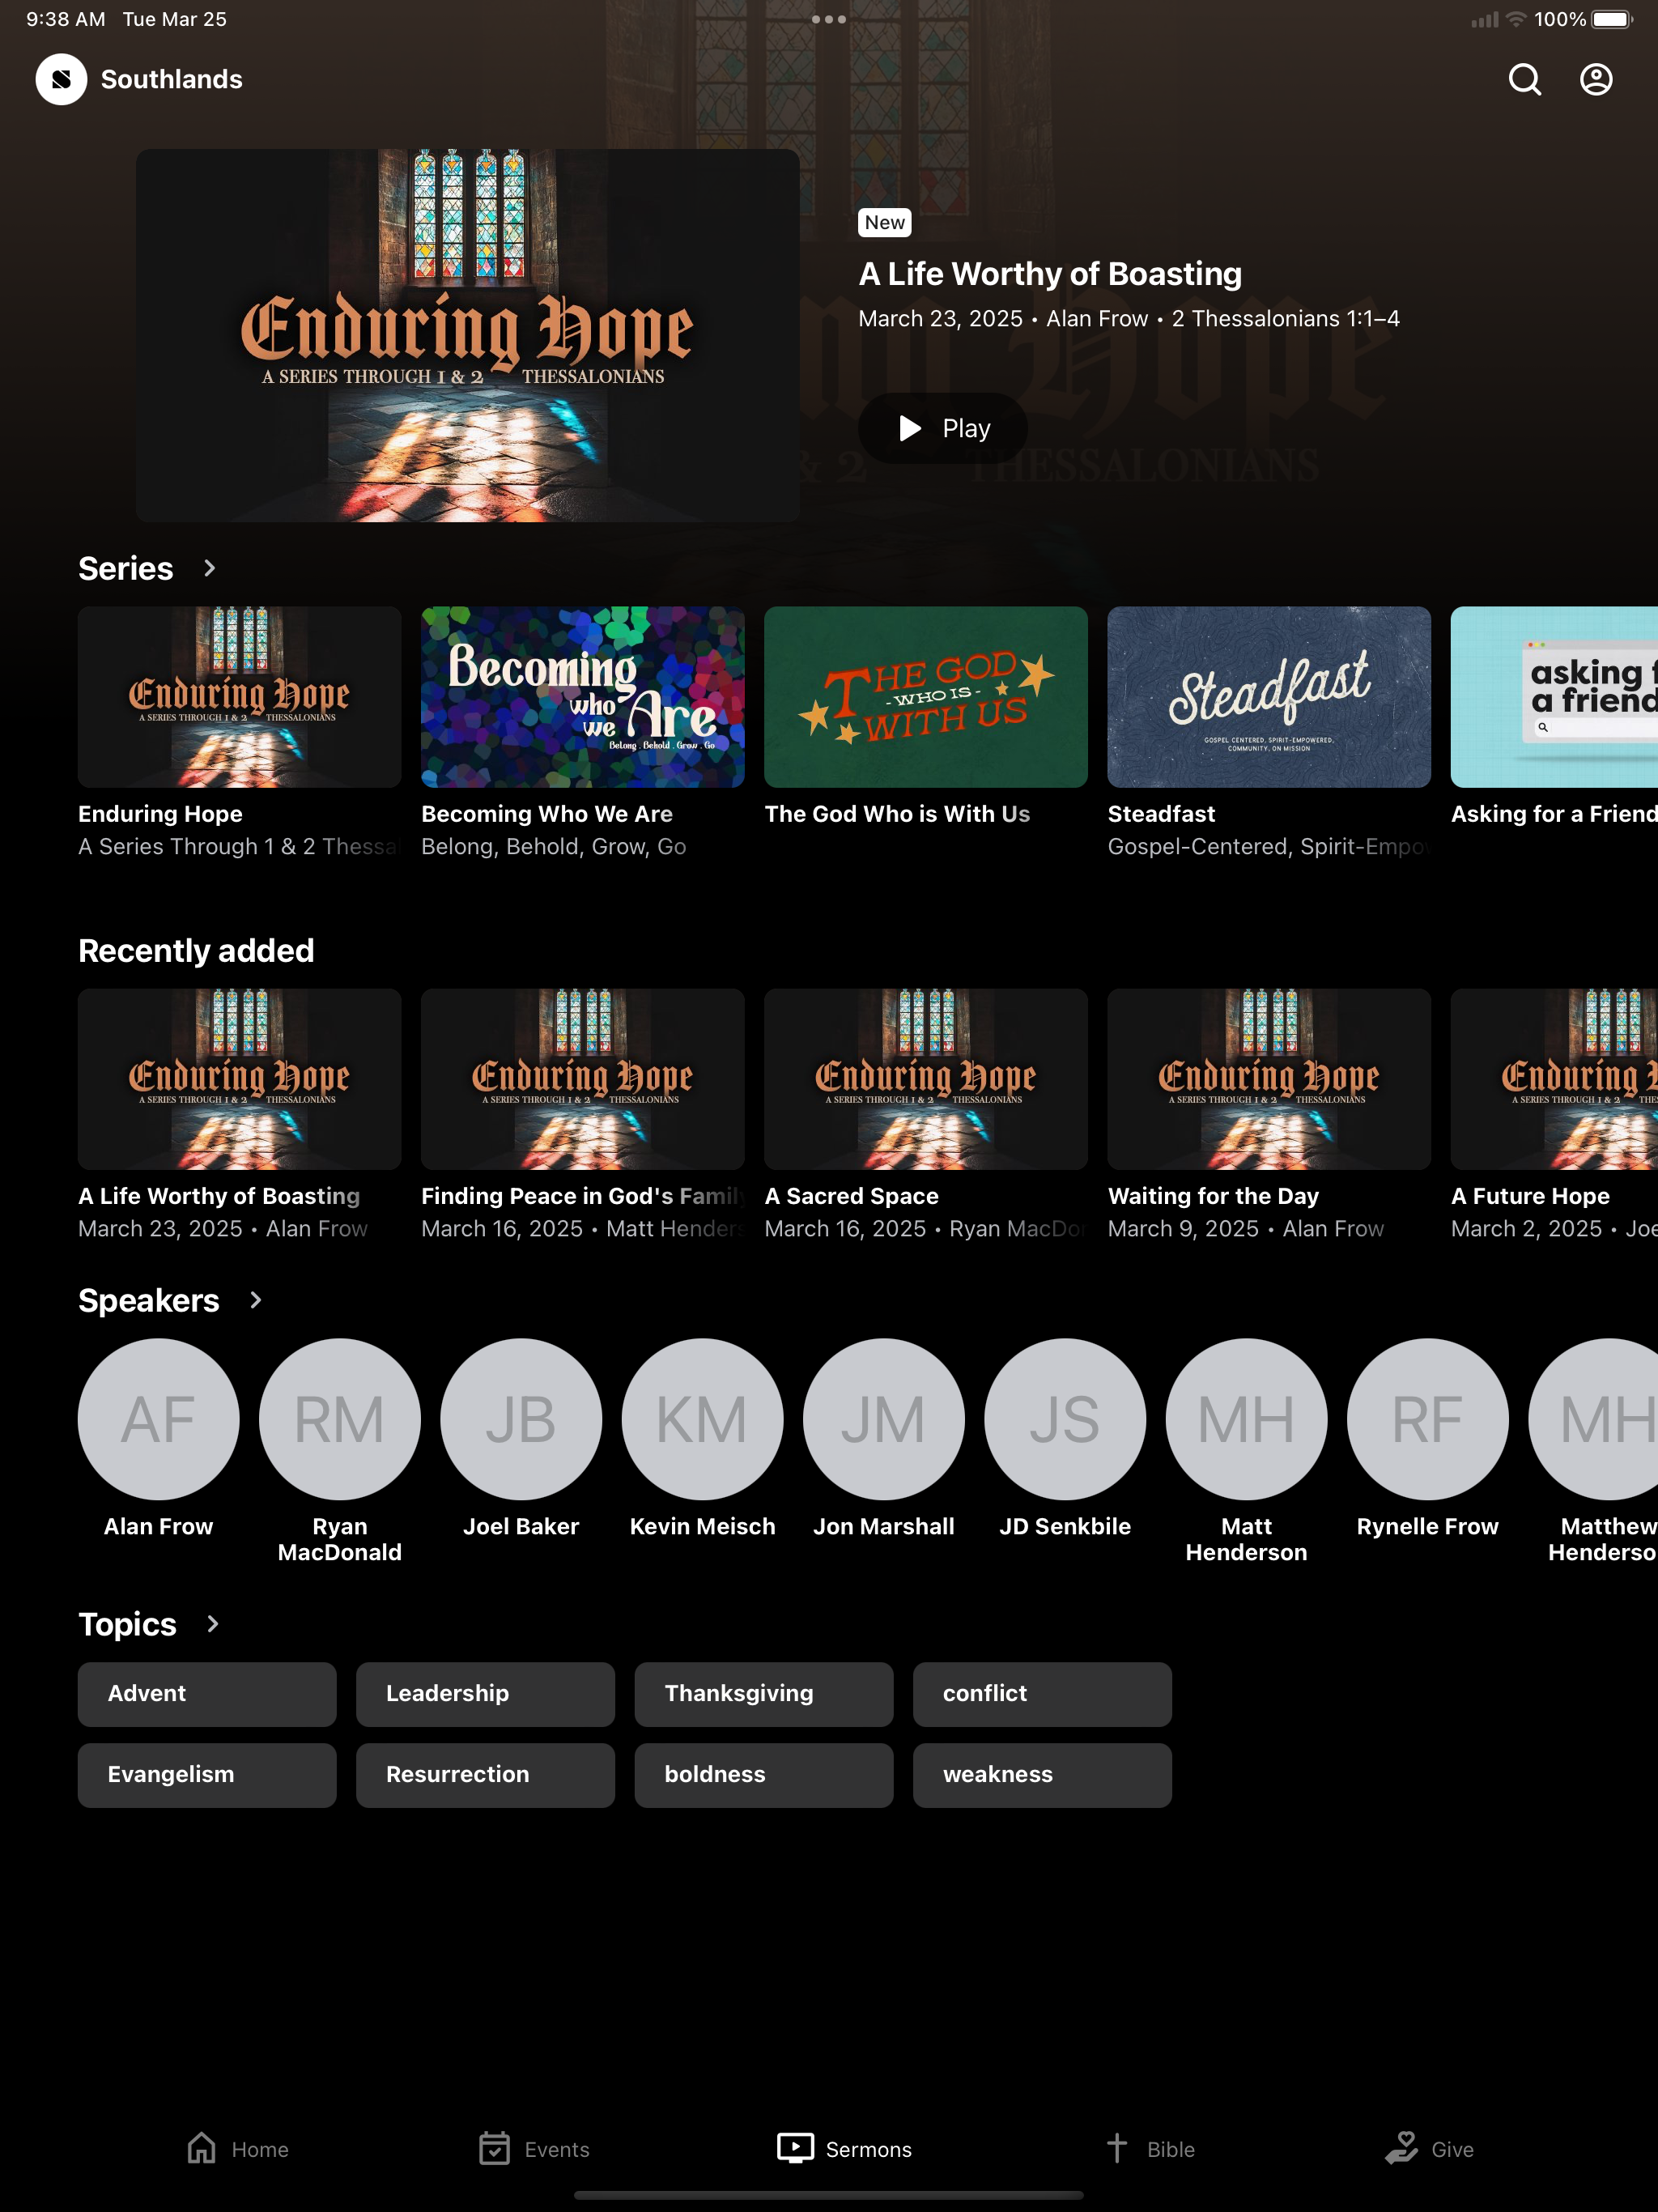The height and width of the screenshot is (2212, 1658).
Task: Switch to the Home tab
Action: [x=238, y=2149]
